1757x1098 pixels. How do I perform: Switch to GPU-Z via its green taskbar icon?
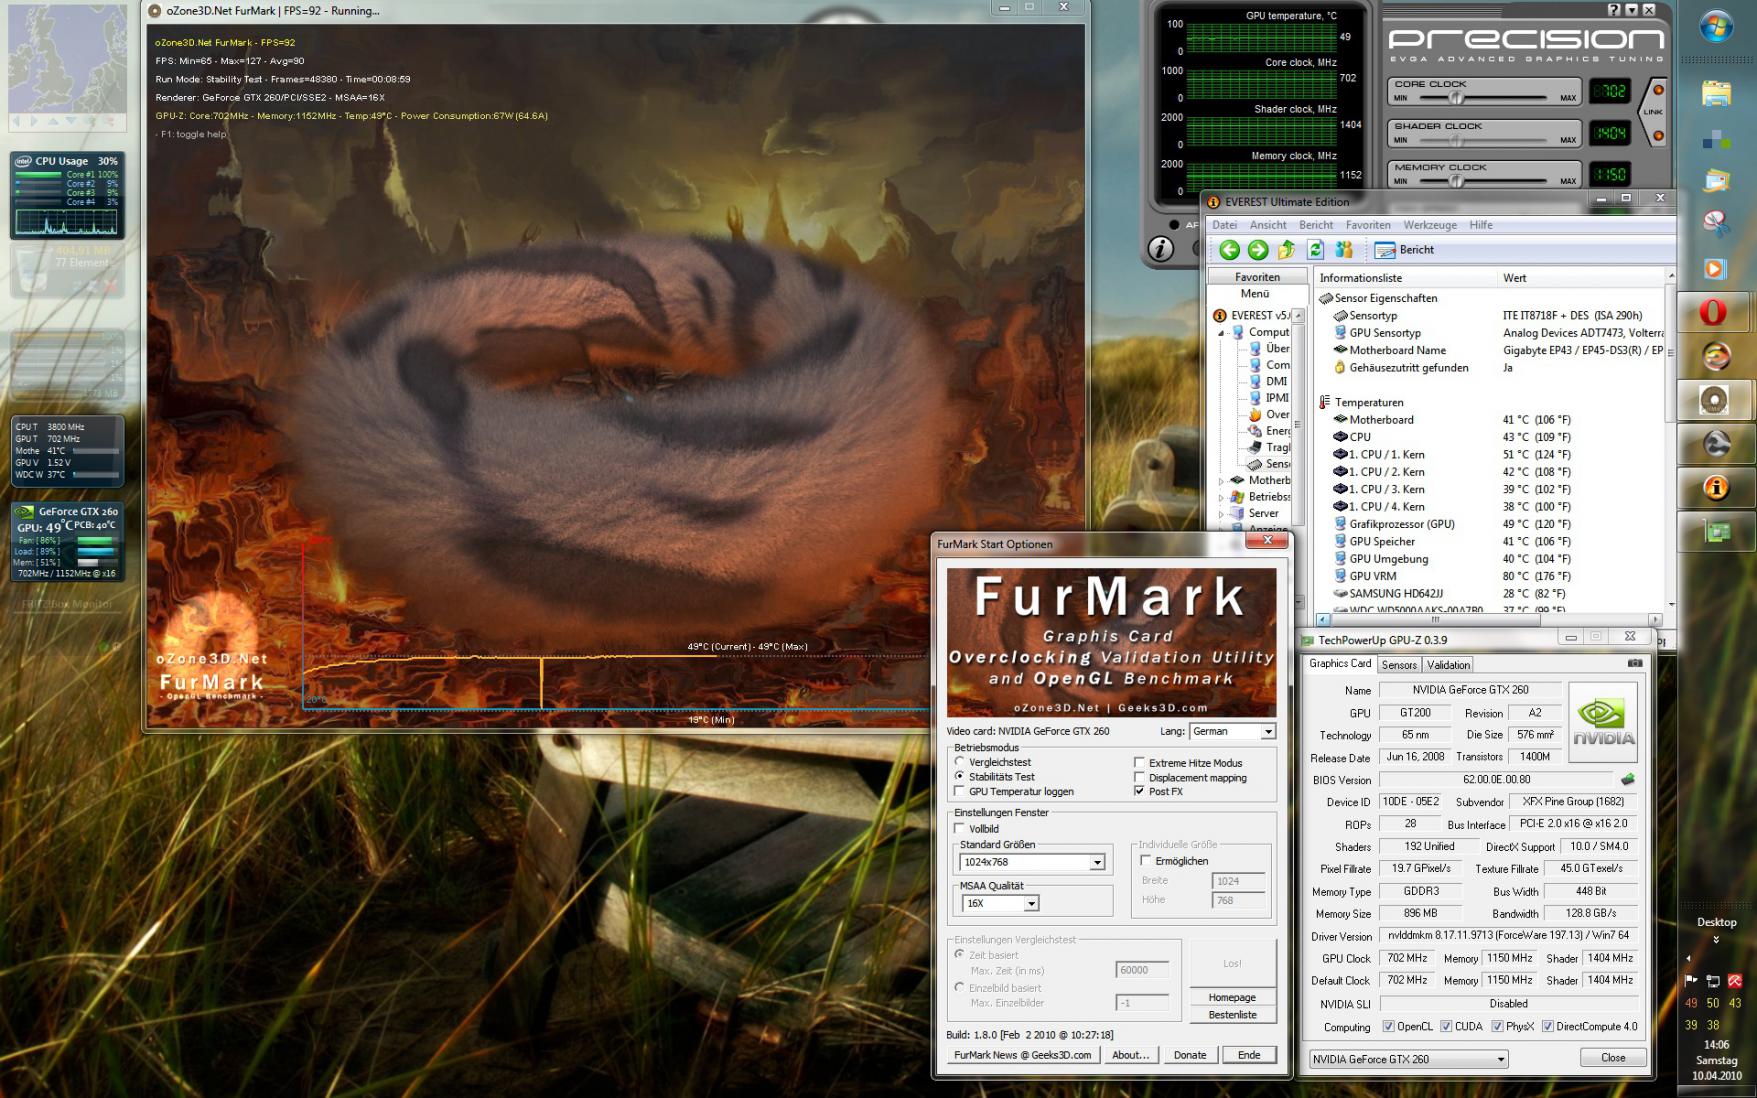[1714, 532]
